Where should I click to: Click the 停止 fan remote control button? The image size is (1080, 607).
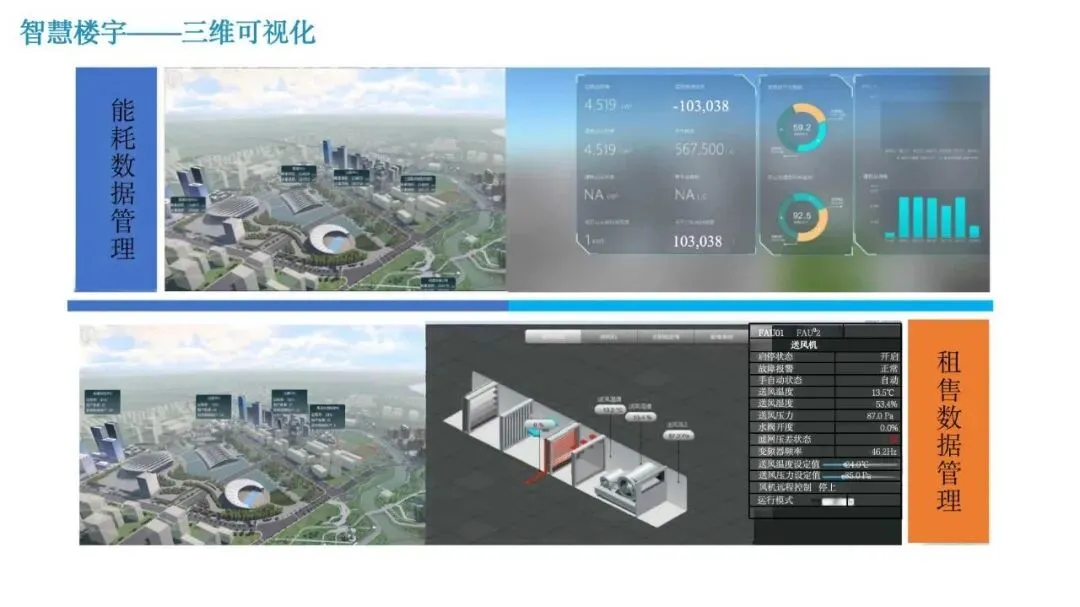pyautogui.click(x=827, y=488)
